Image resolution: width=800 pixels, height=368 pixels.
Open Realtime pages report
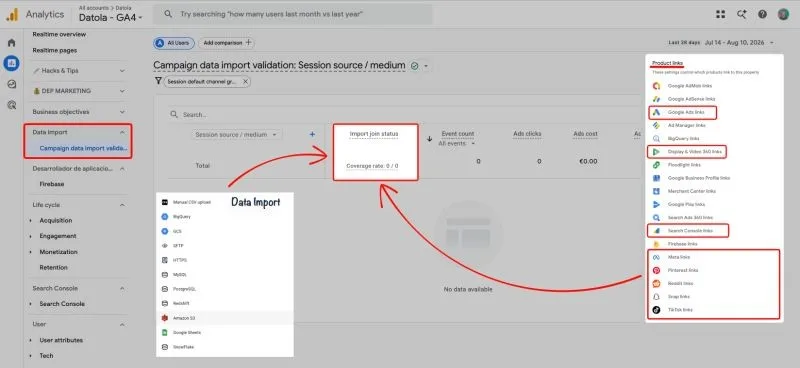click(x=55, y=51)
